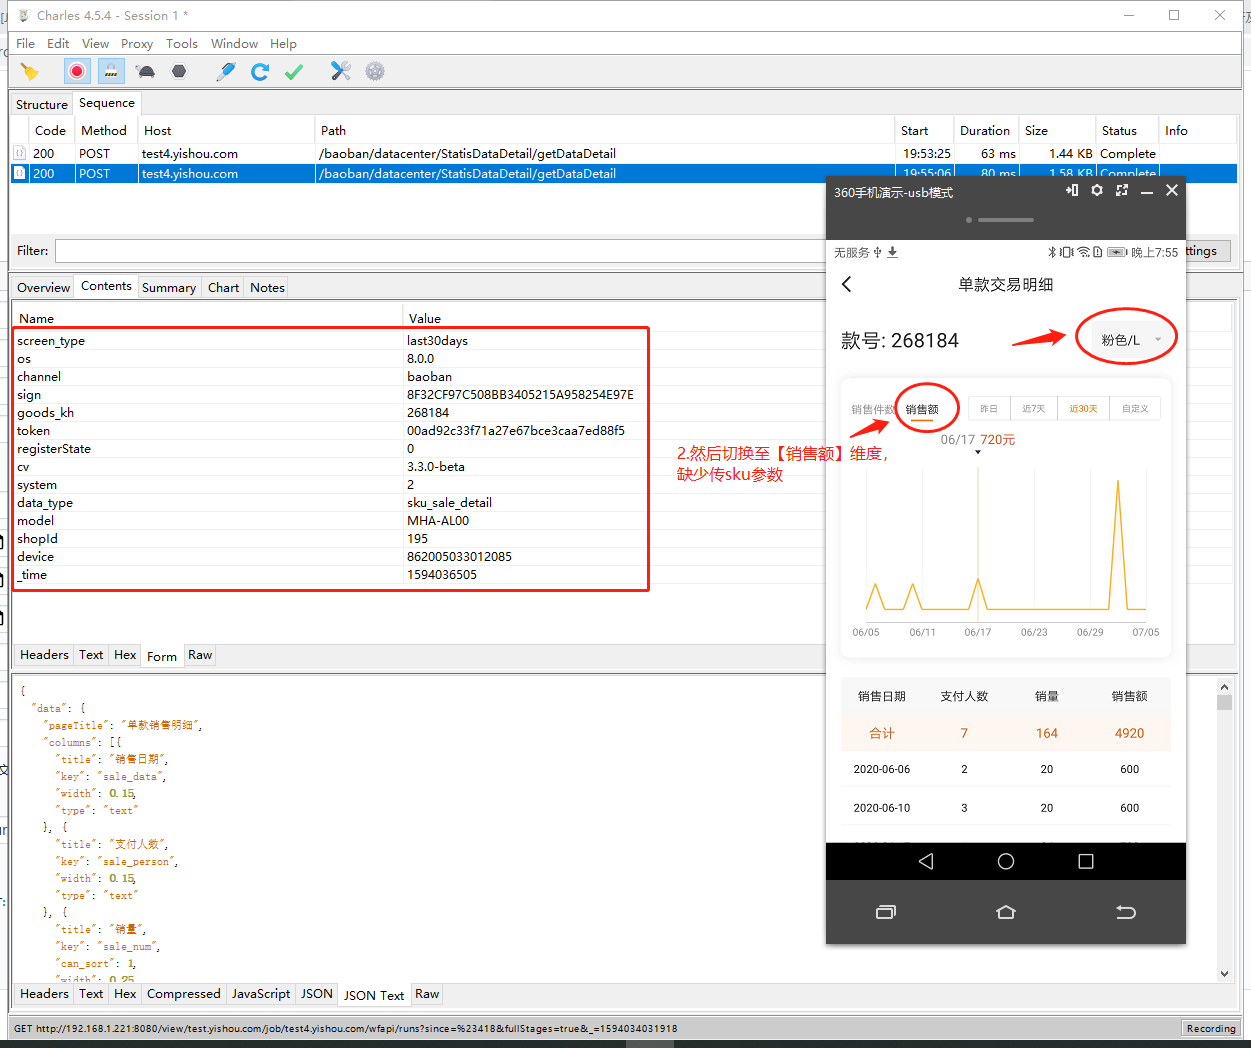The width and height of the screenshot is (1251, 1048).
Task: Show response JSON Text tab
Action: [374, 995]
